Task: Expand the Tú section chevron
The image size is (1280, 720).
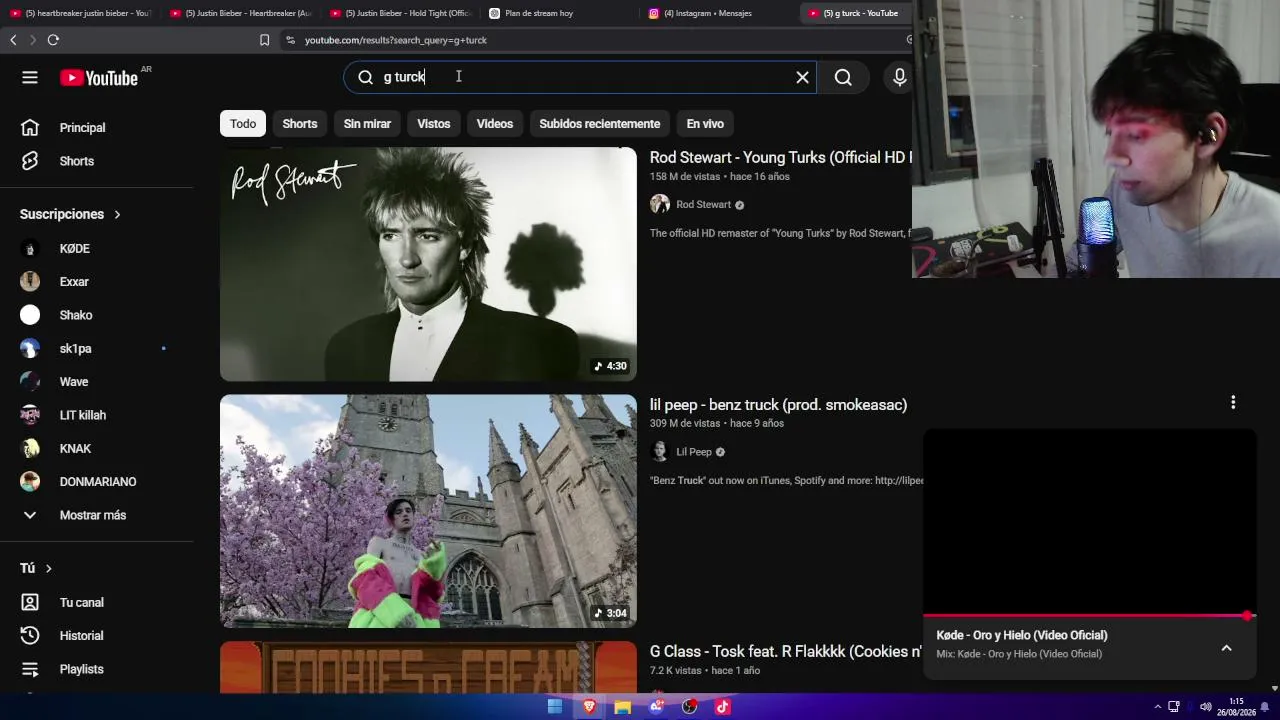Action: tap(48, 568)
